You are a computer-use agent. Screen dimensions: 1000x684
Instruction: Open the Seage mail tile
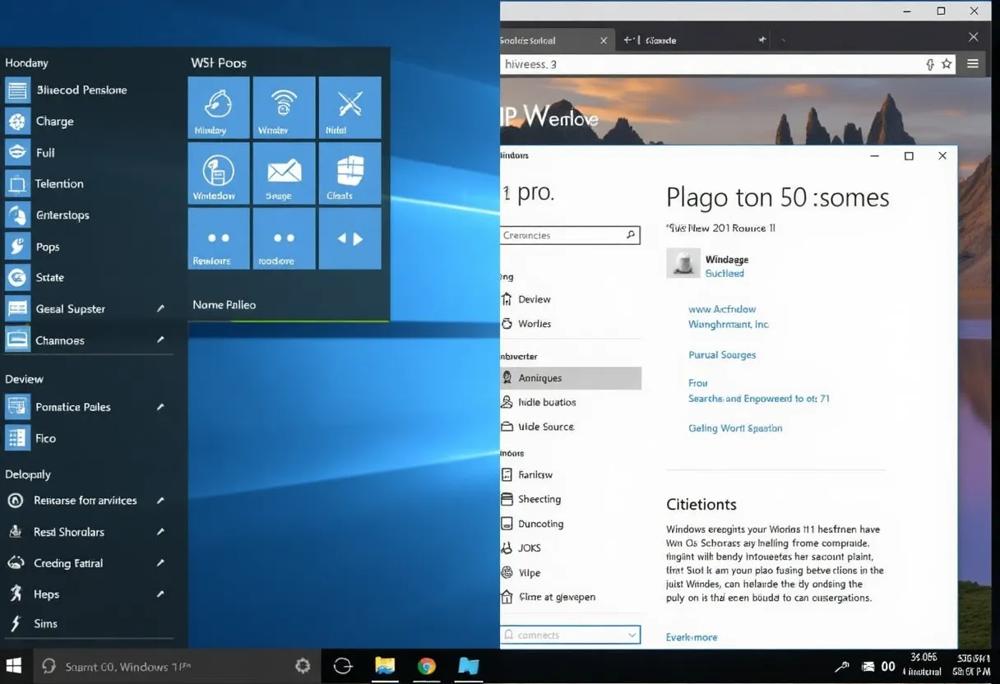(x=284, y=173)
